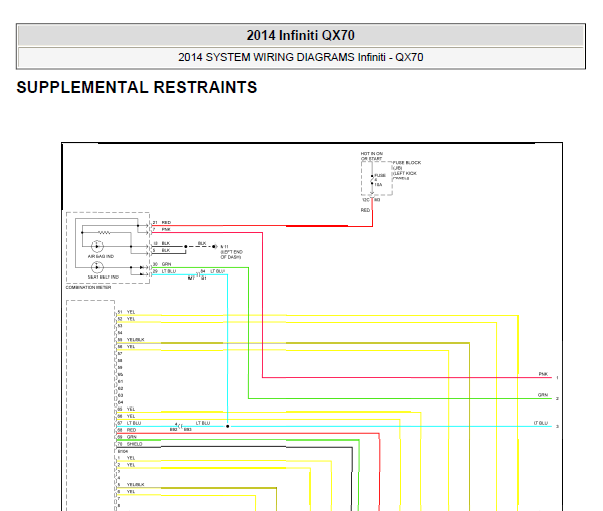Click the pin 68 'RED' wire label
The width and height of the screenshot is (603, 511).
pyautogui.click(x=132, y=430)
